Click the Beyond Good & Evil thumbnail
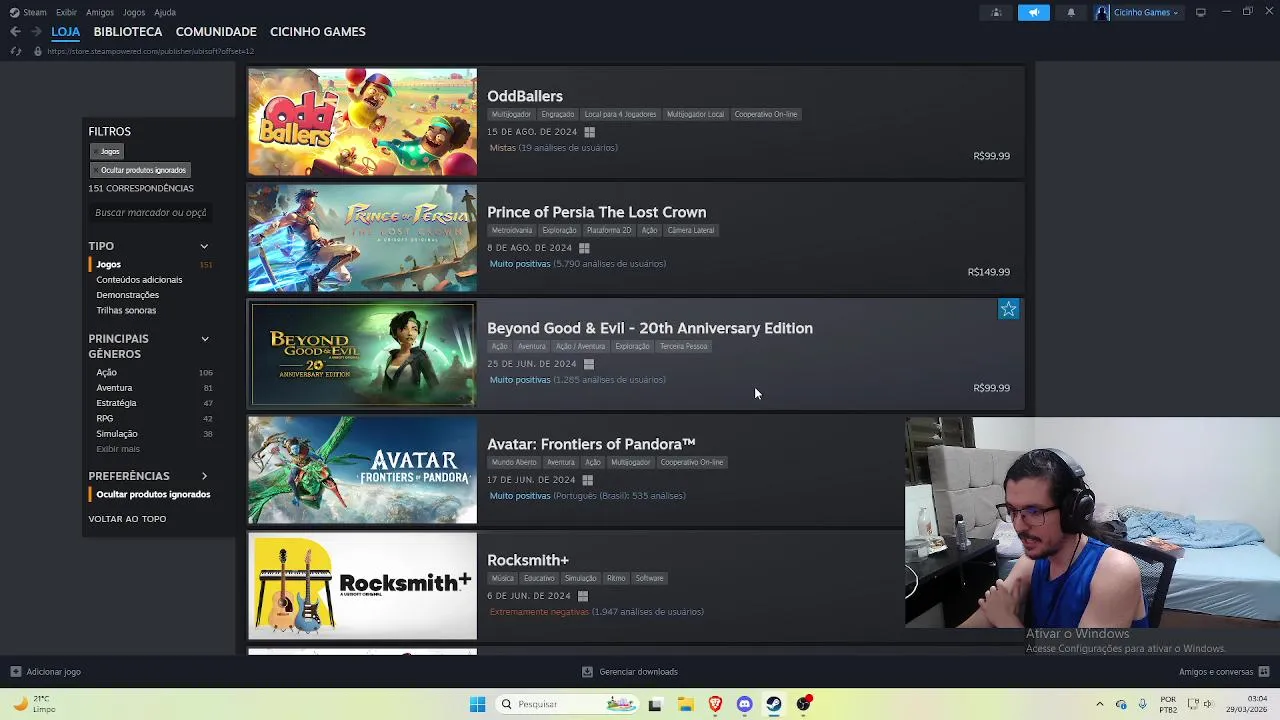 (x=363, y=354)
